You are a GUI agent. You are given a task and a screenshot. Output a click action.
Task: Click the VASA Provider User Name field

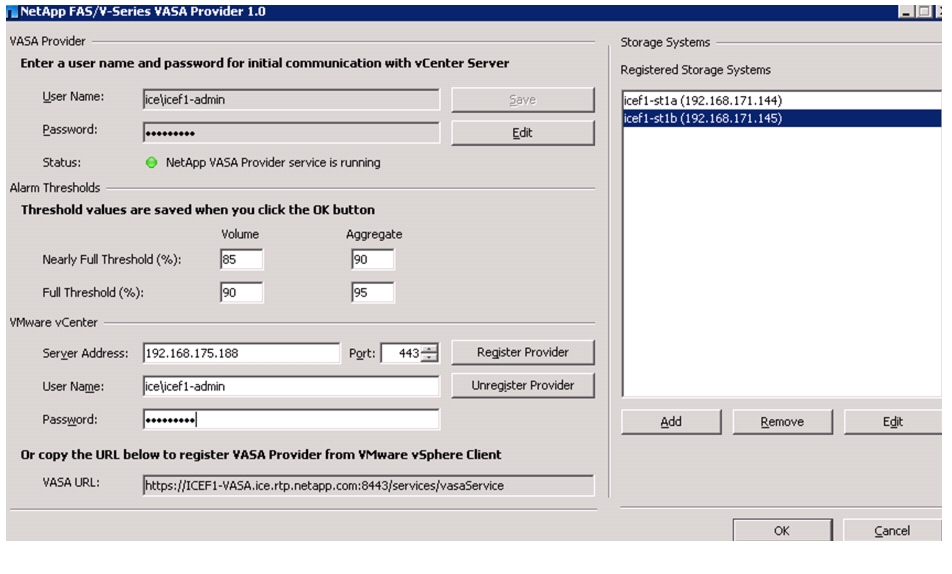click(x=291, y=100)
